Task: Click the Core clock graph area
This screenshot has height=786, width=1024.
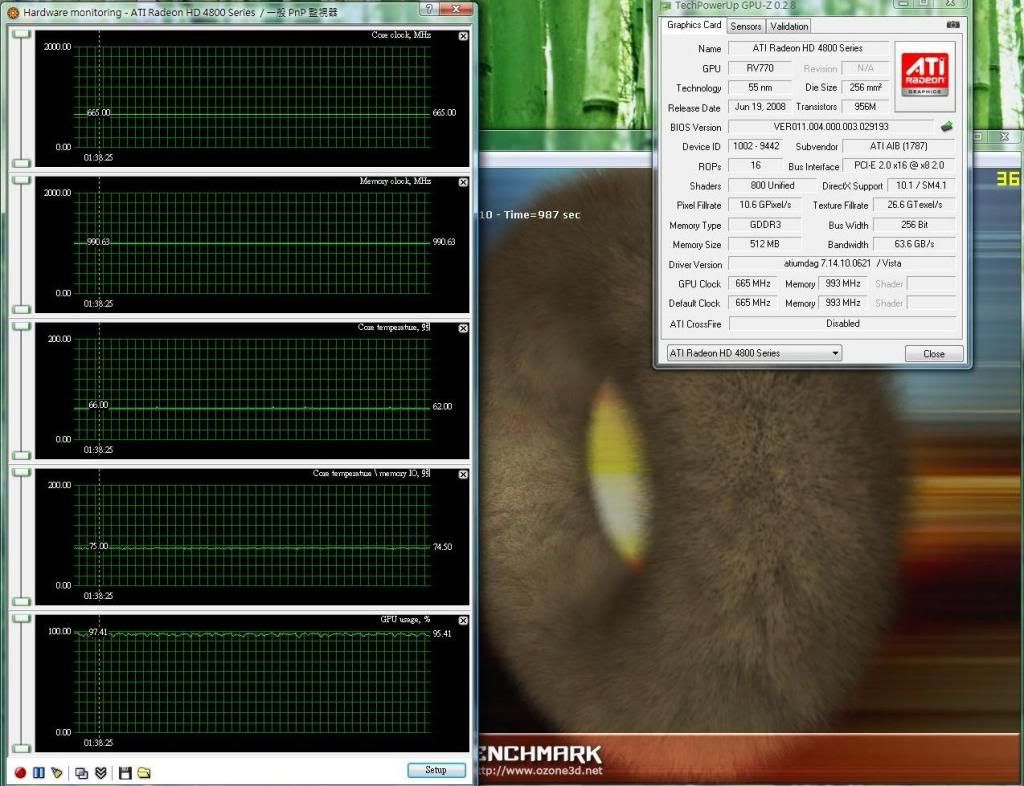Action: coord(251,97)
